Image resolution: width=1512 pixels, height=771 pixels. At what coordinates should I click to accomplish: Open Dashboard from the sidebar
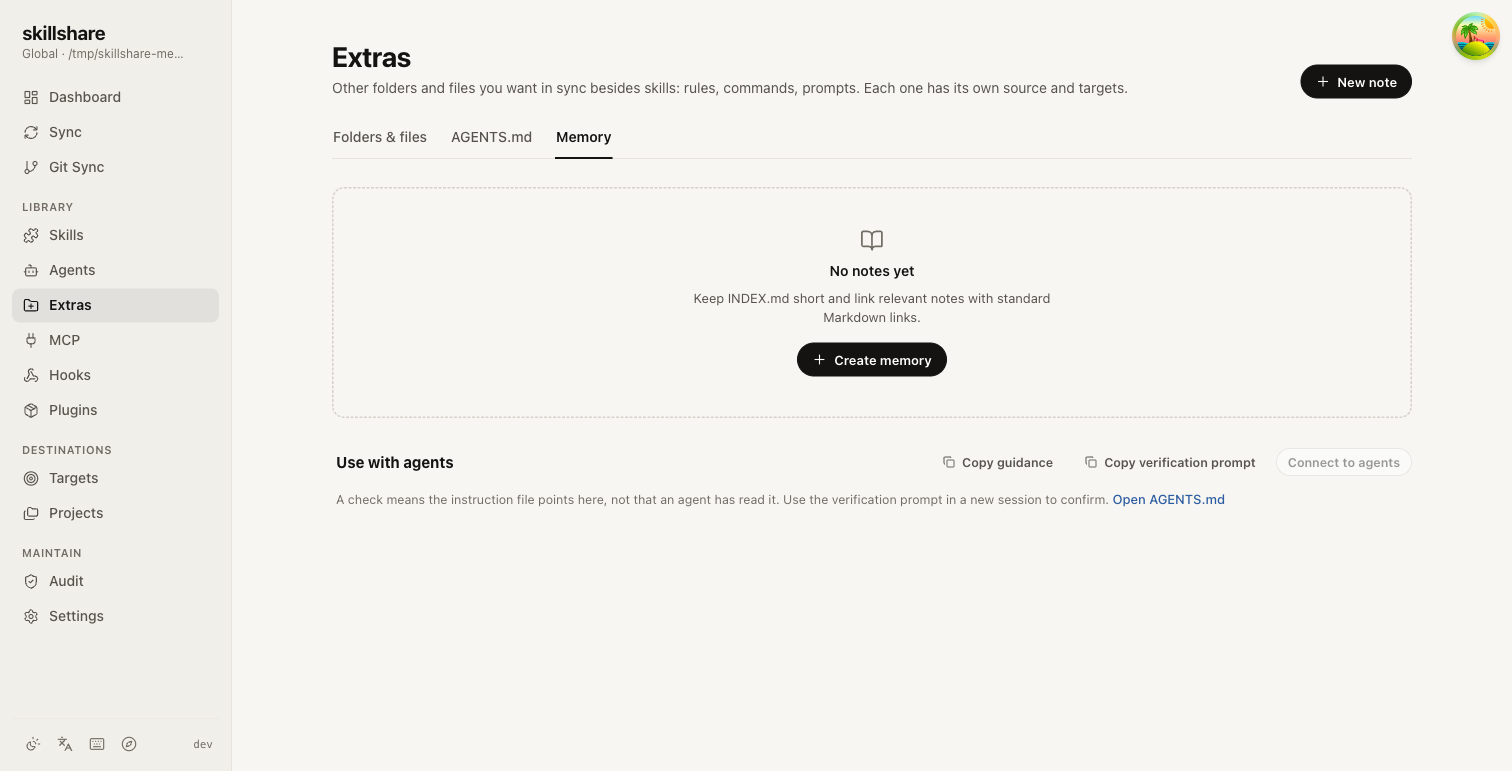(115, 97)
